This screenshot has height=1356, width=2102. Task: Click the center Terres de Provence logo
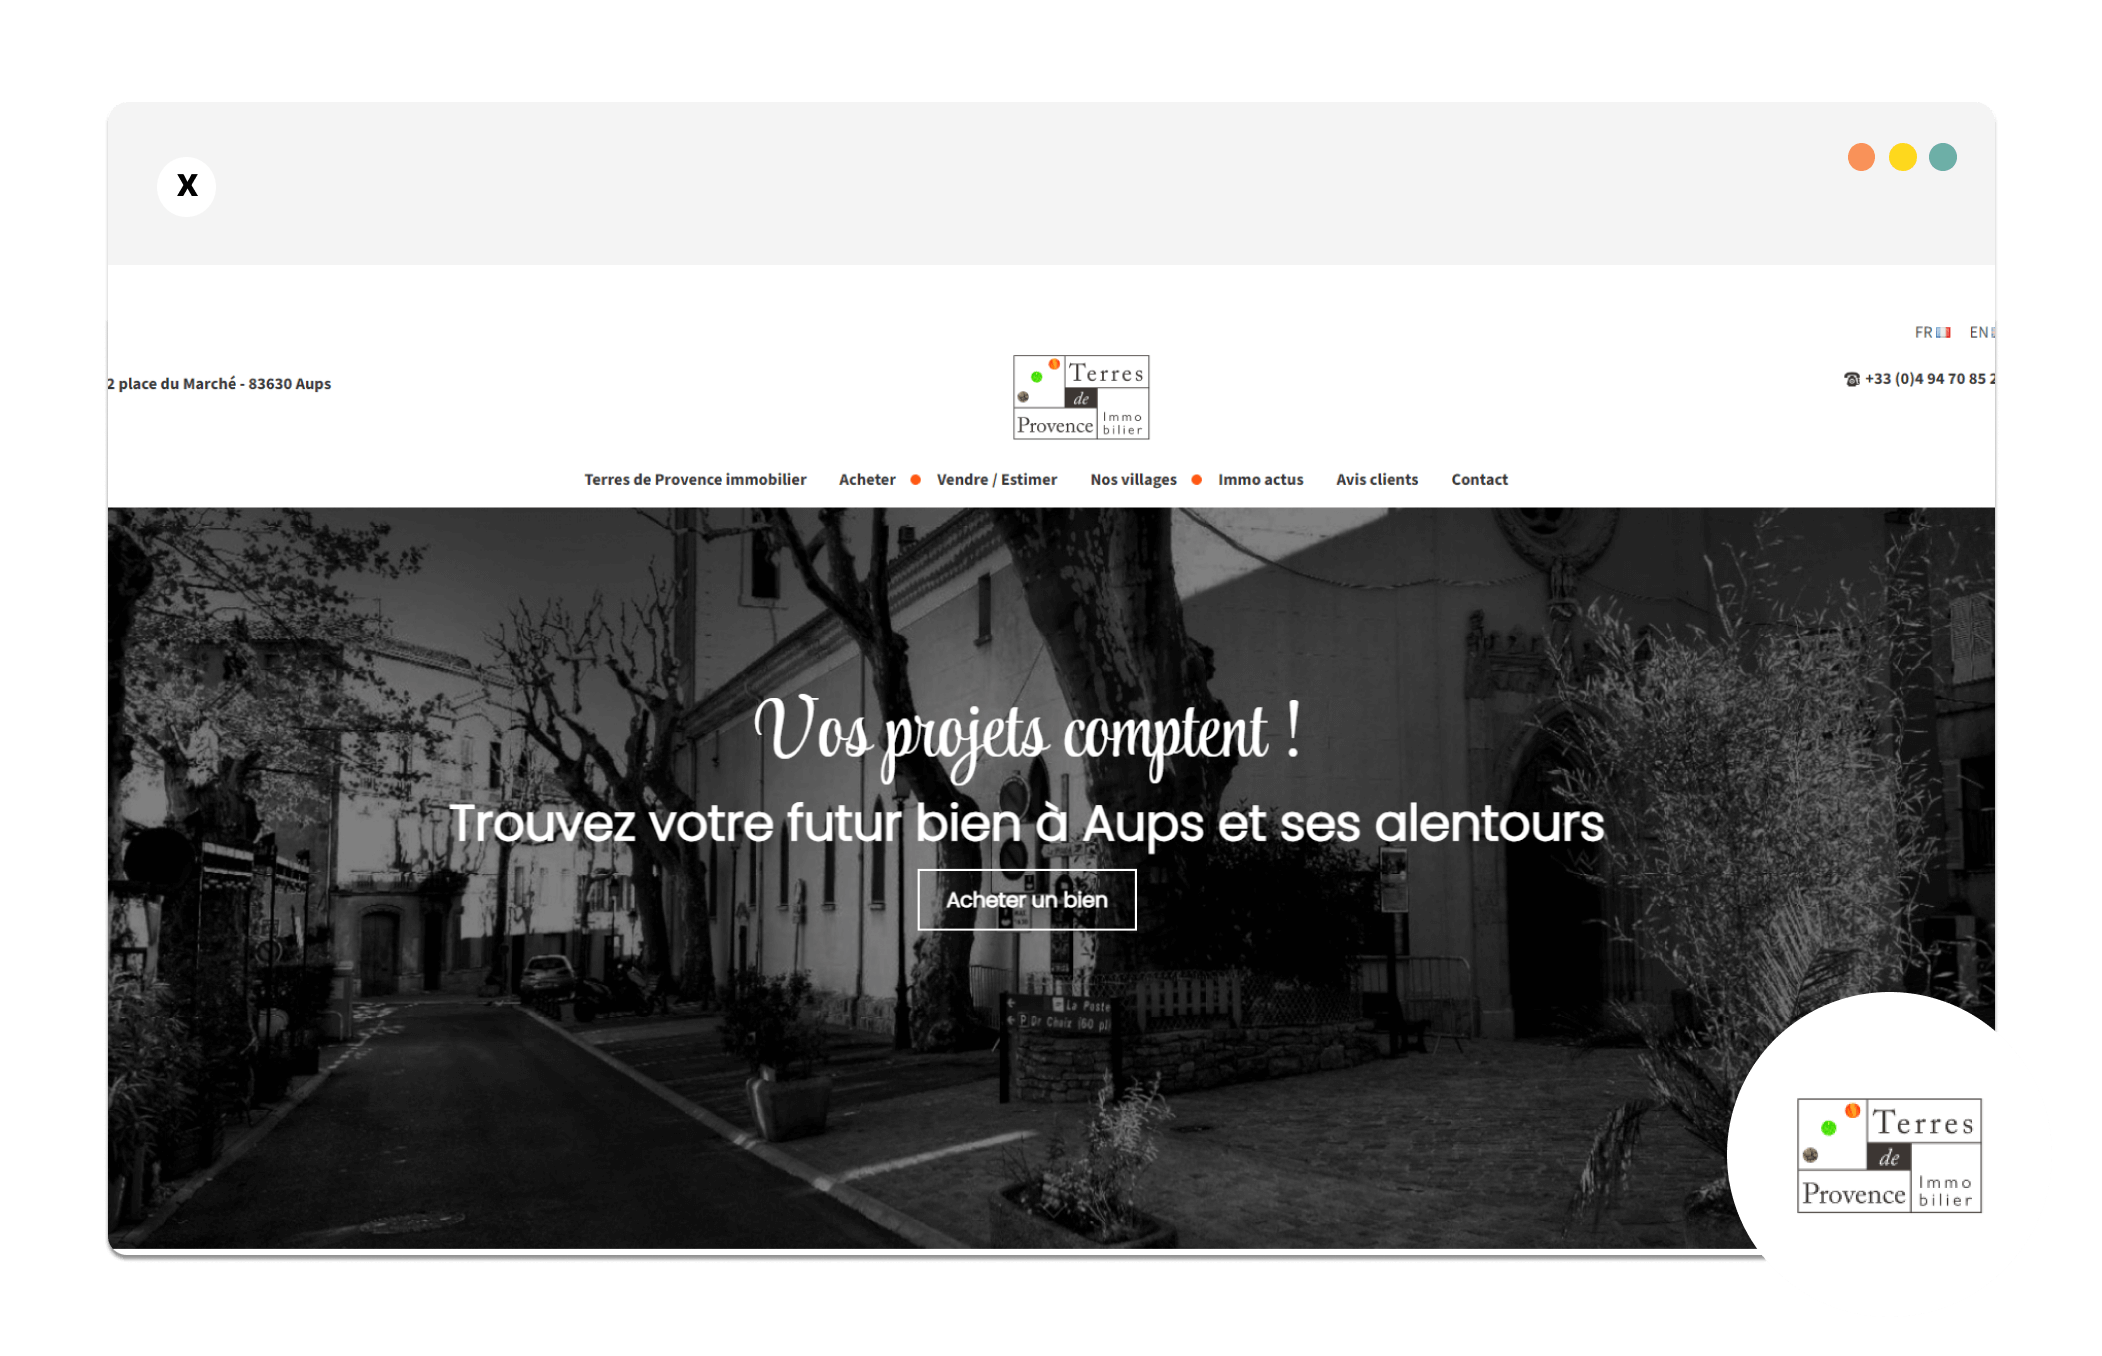coord(1081,397)
